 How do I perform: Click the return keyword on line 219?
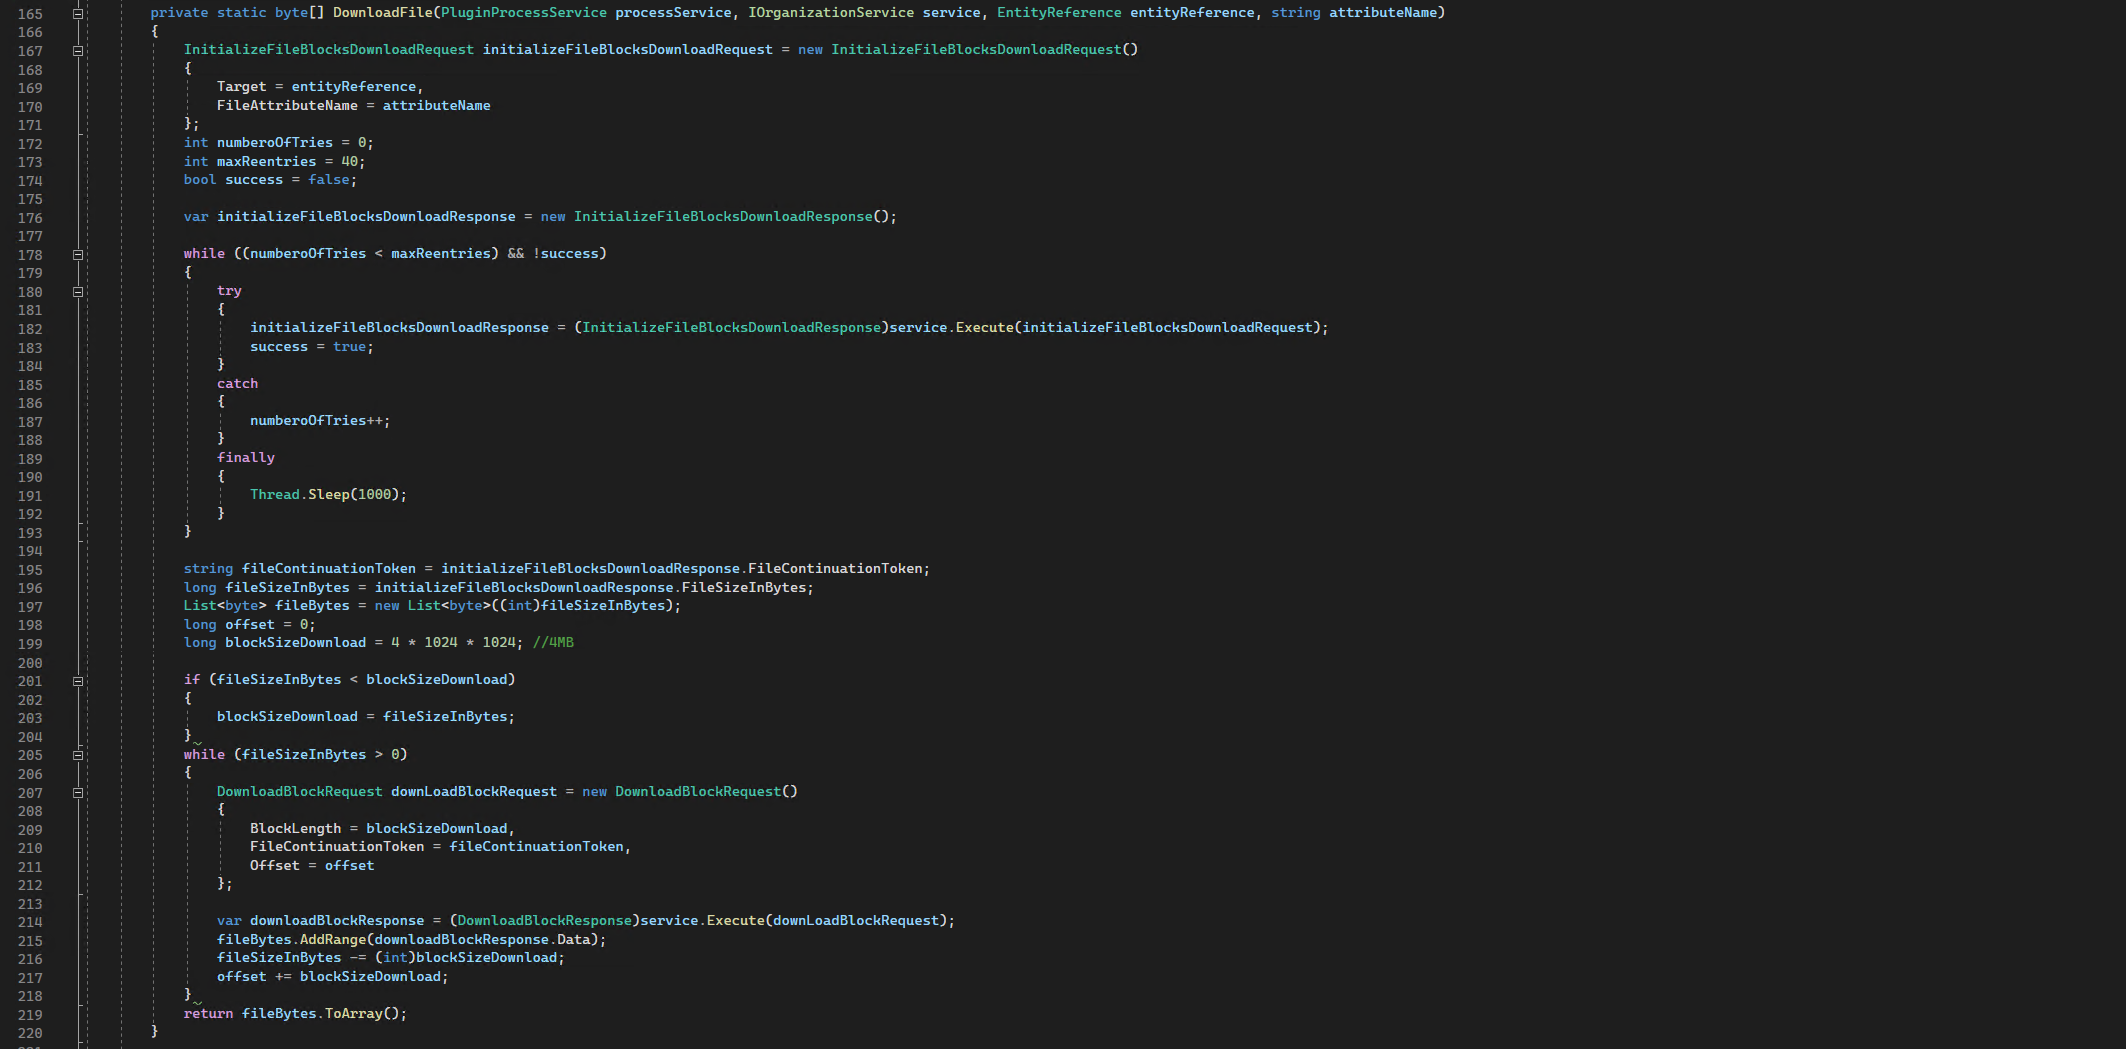pyautogui.click(x=208, y=1013)
